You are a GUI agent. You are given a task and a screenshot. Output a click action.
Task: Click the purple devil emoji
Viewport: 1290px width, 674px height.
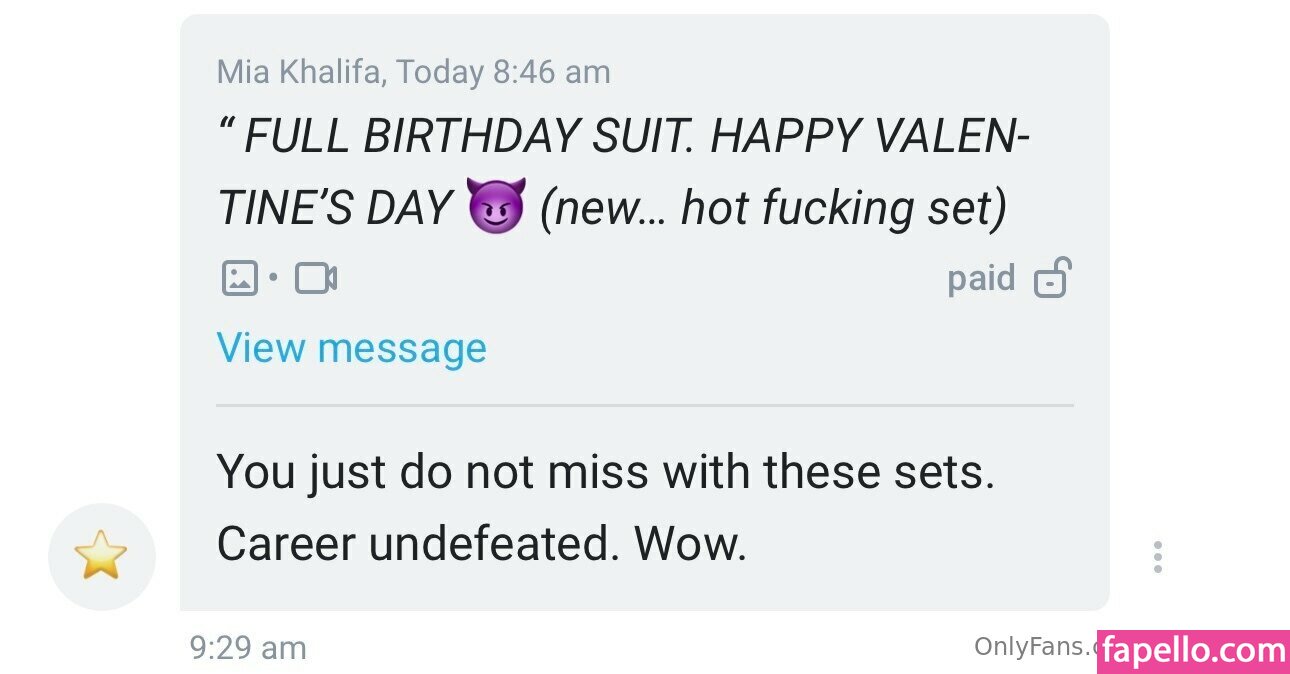pos(495,209)
